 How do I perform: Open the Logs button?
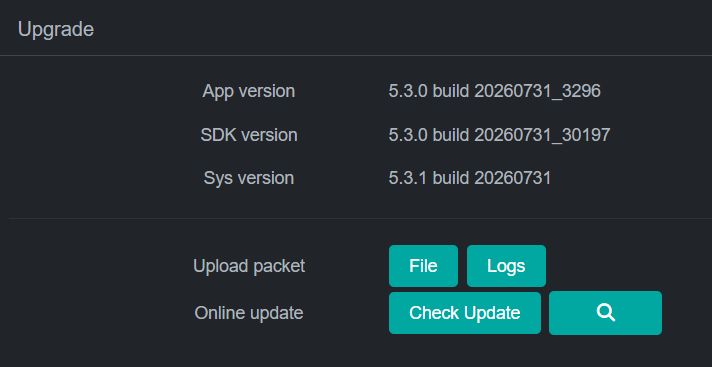coord(506,266)
